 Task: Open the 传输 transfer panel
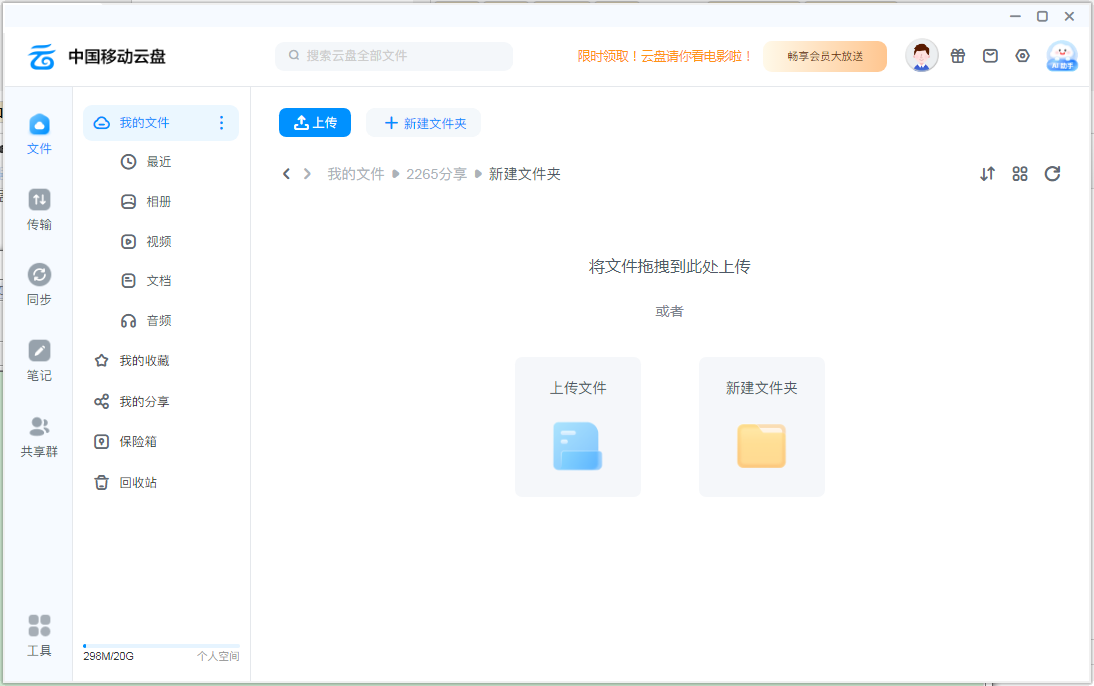[38, 210]
